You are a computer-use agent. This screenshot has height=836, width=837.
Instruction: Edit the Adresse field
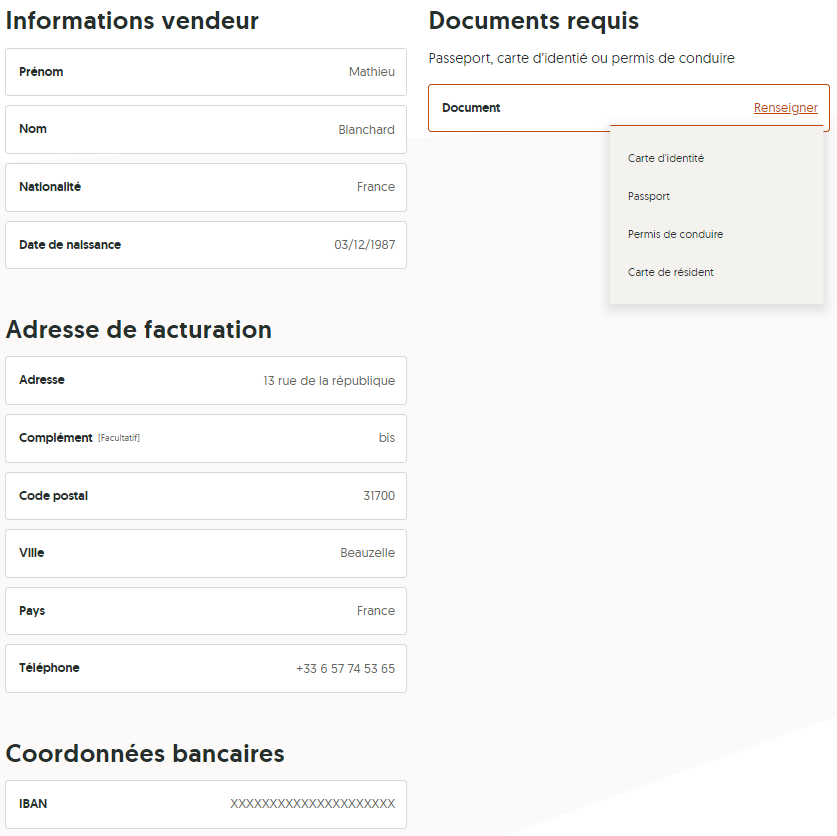pos(206,380)
